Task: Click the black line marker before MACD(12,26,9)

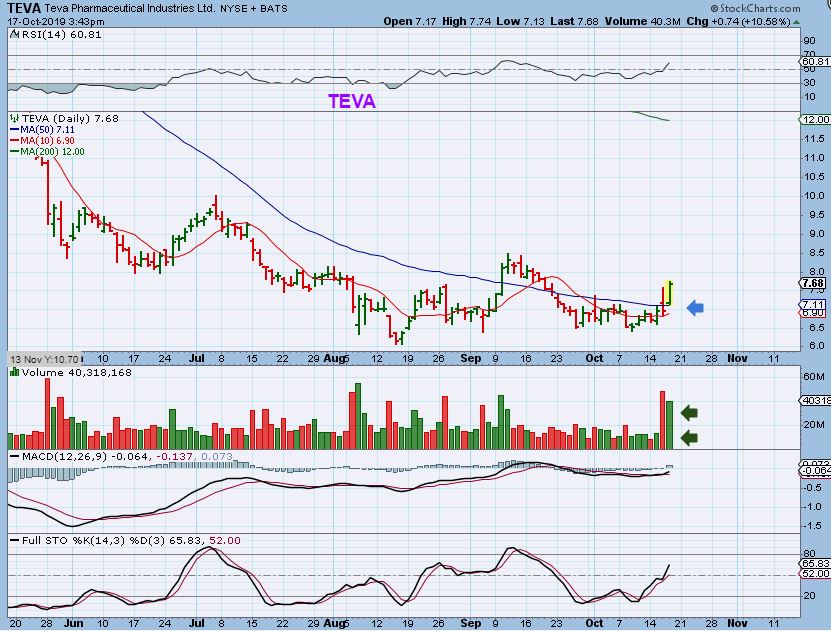Action: pyautogui.click(x=14, y=457)
